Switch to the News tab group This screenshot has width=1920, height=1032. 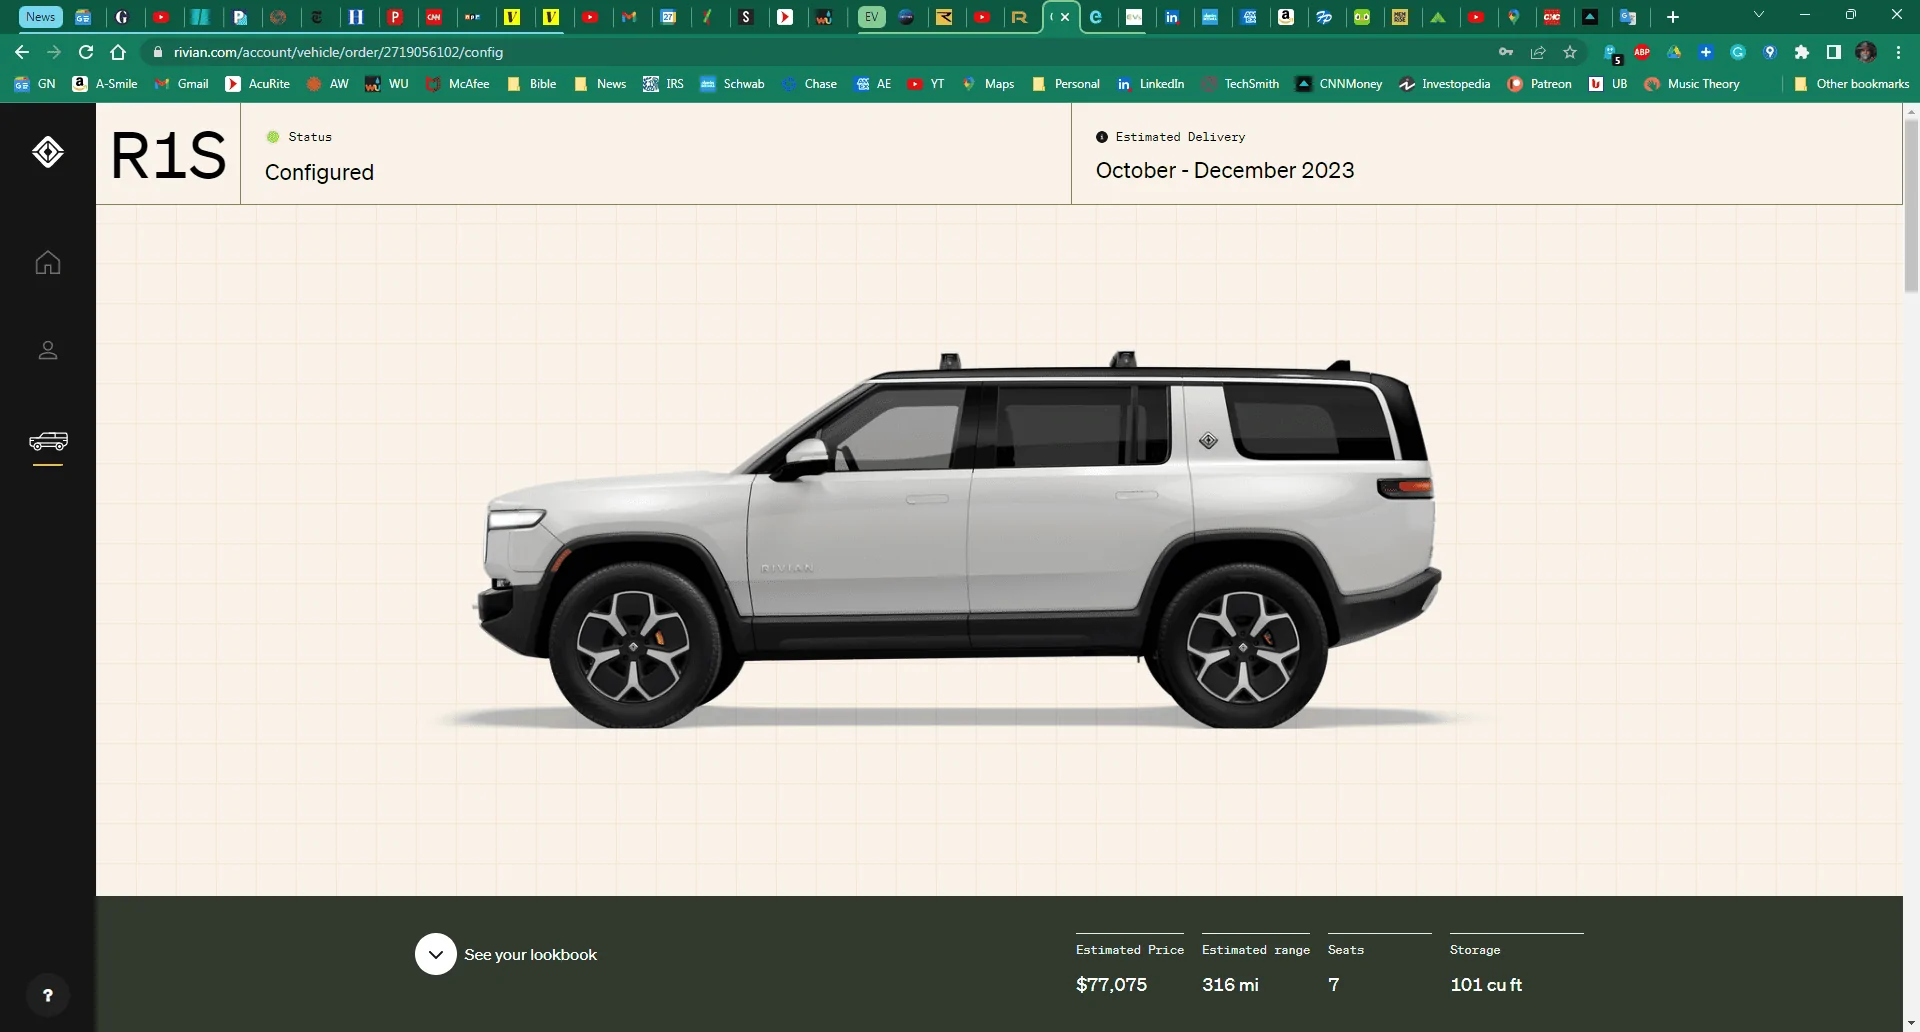(x=41, y=17)
